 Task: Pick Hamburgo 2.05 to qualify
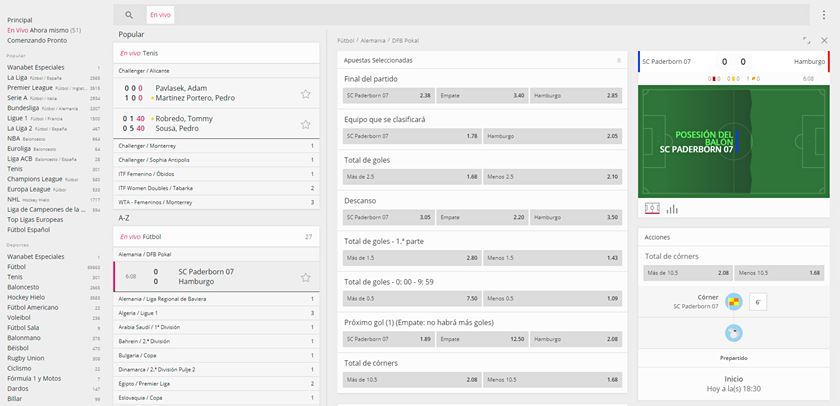coord(552,136)
